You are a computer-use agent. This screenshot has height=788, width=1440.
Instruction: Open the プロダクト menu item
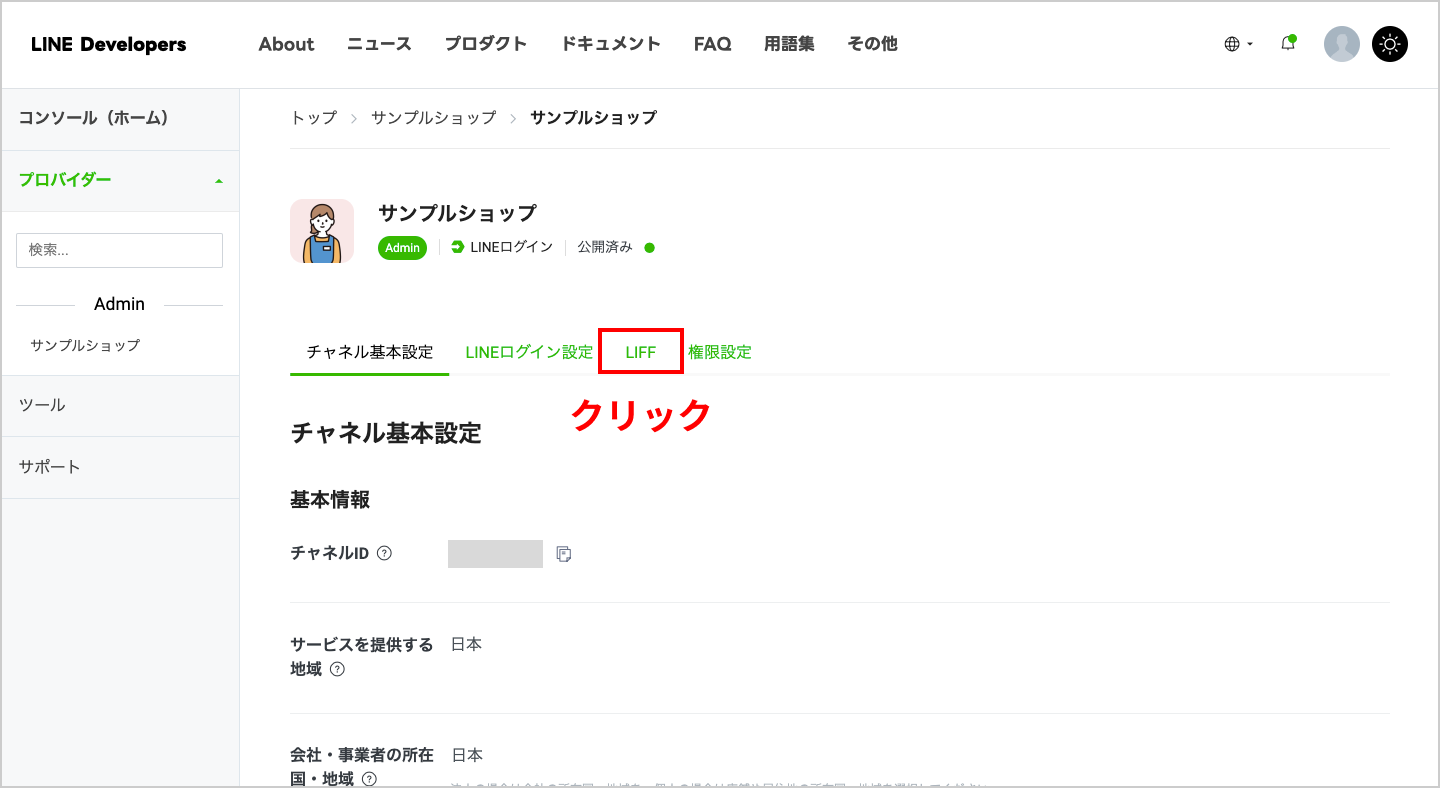486,44
